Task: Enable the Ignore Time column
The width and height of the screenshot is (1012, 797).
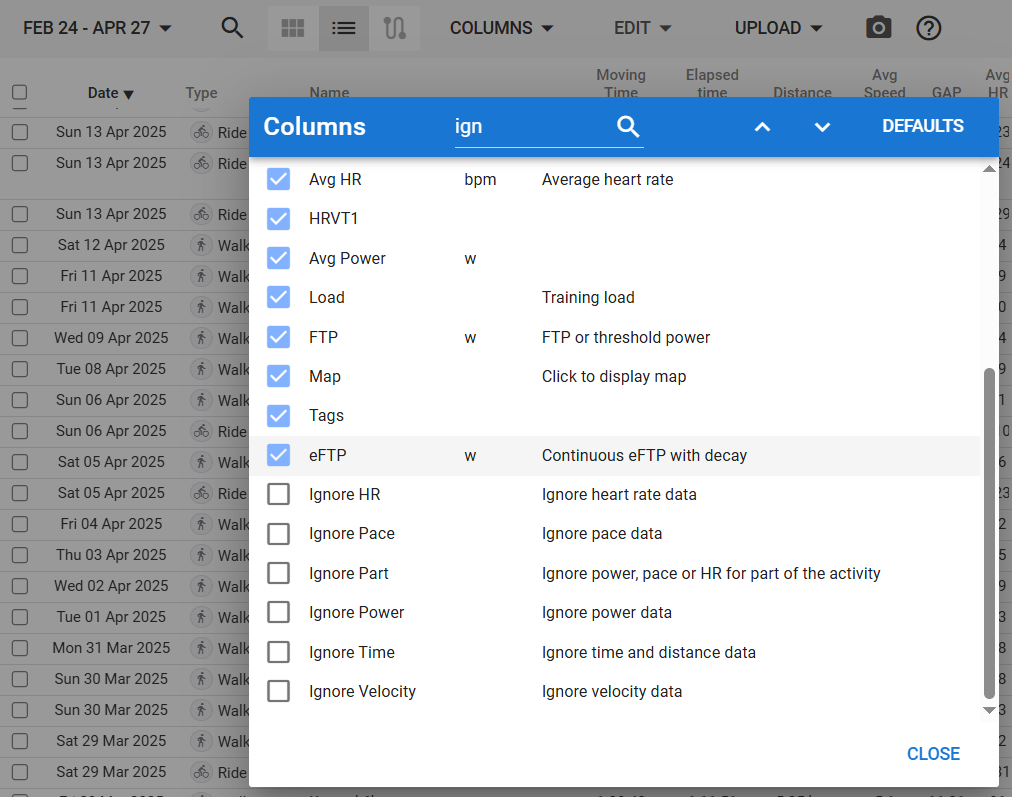Action: tap(278, 652)
